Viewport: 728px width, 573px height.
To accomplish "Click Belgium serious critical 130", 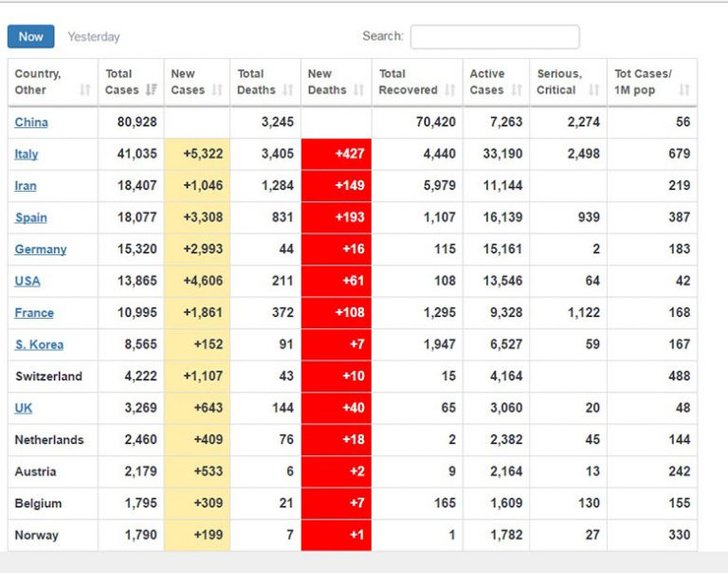I will (589, 503).
